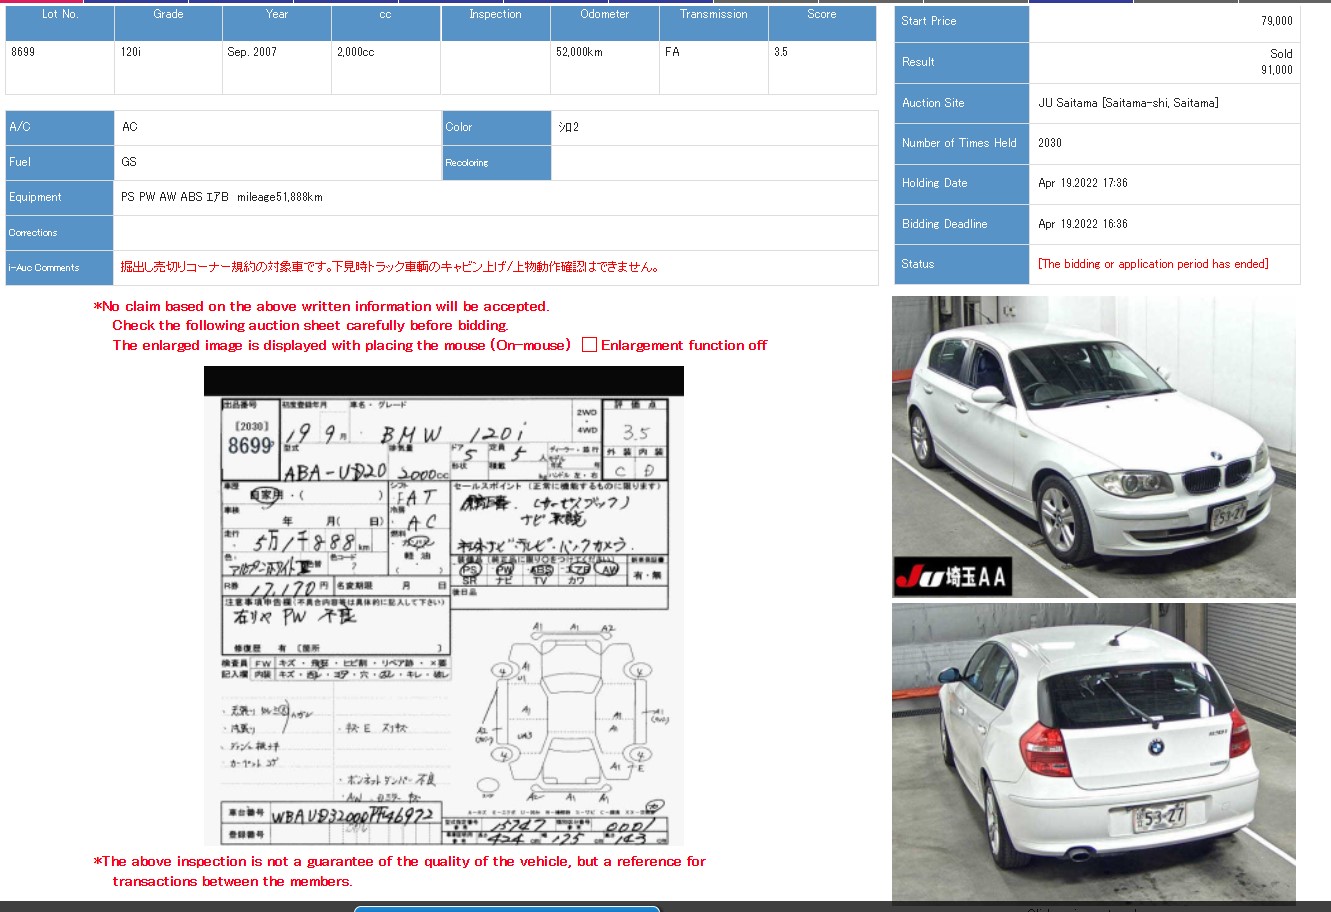Click the right-edge page scrollbar
This screenshot has width=1331, height=912.
click(1327, 456)
